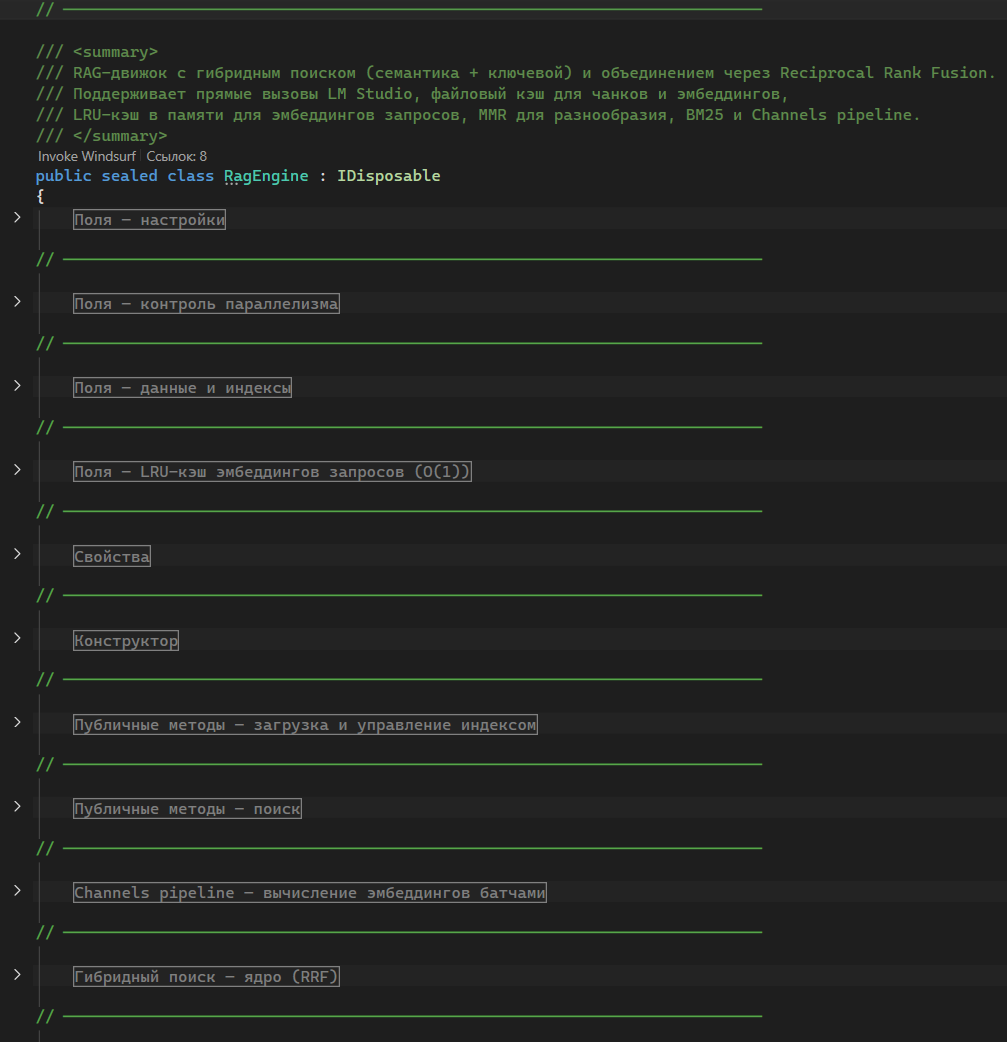Click the opening <summary> tag comment
This screenshot has width=1007, height=1042.
click(115, 52)
